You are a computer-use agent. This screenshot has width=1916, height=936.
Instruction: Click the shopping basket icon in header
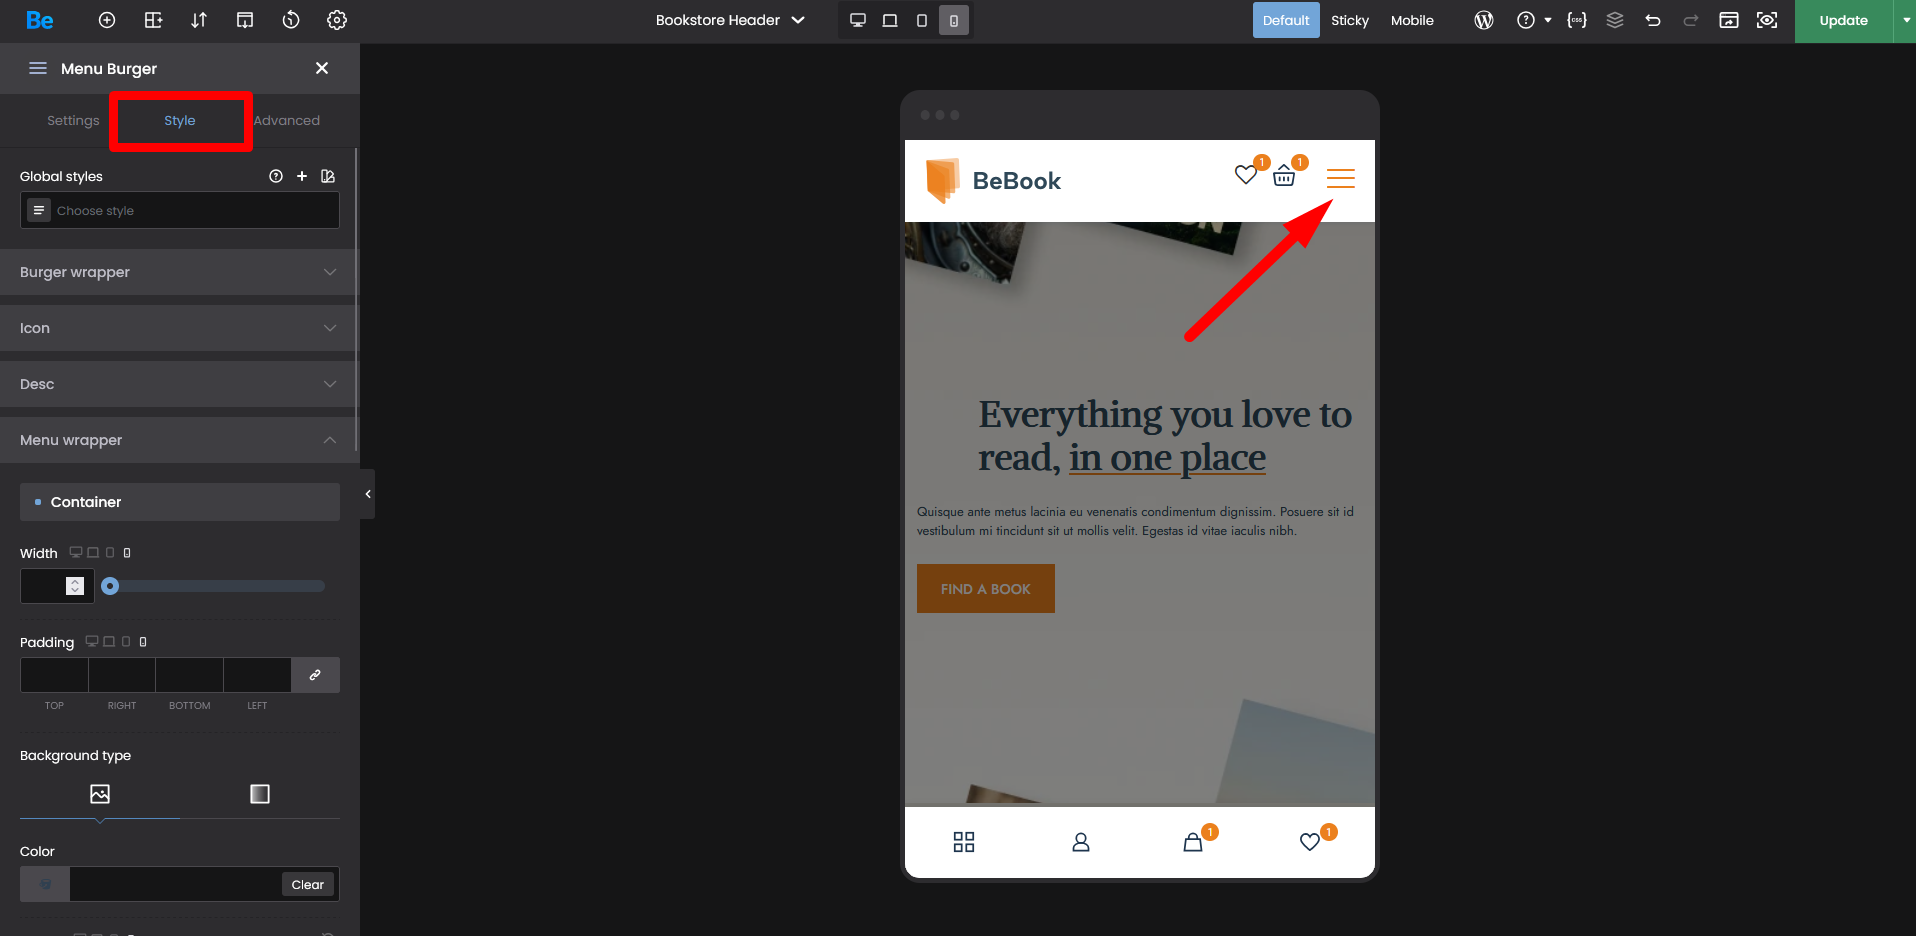(x=1284, y=177)
